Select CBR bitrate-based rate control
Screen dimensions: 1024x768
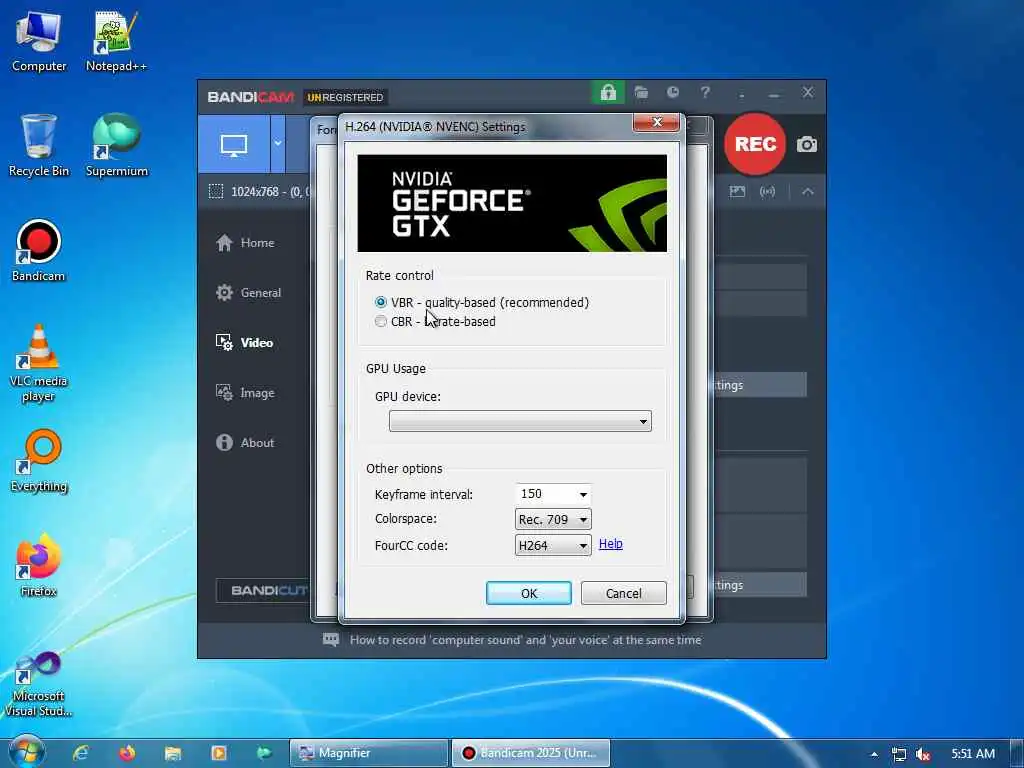tap(381, 321)
